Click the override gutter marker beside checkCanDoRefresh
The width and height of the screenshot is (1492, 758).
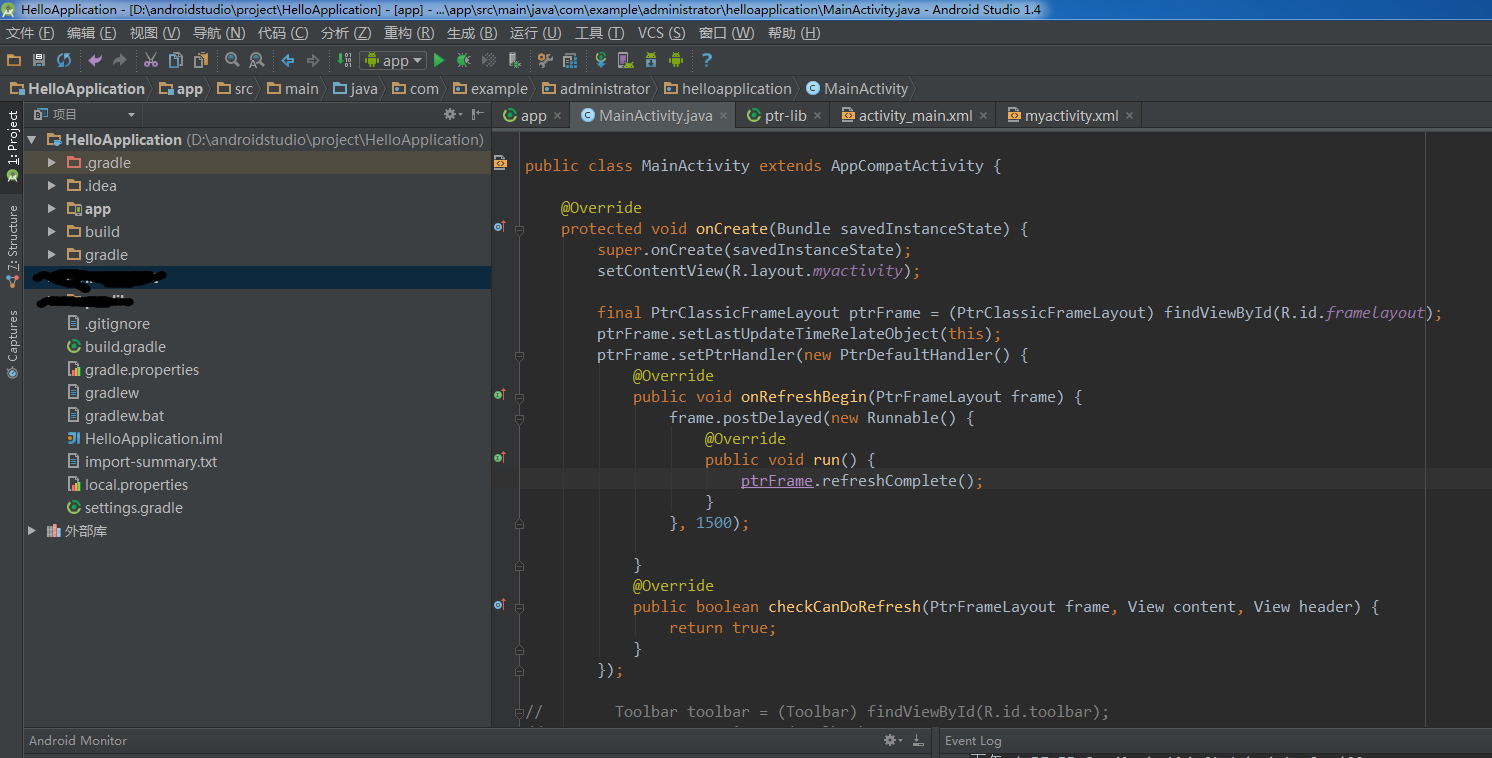(500, 605)
